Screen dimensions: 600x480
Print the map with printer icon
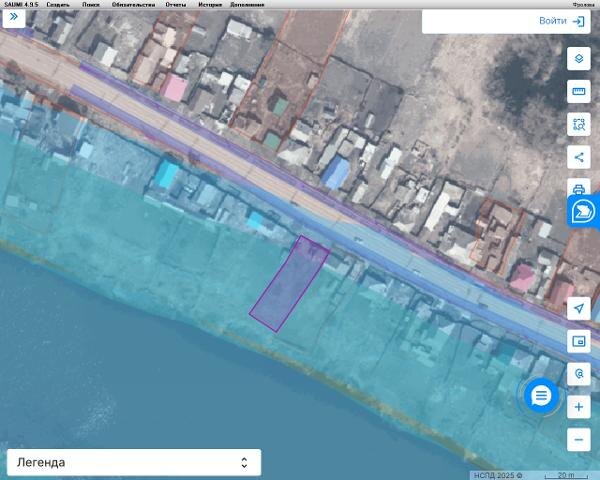pyautogui.click(x=579, y=188)
